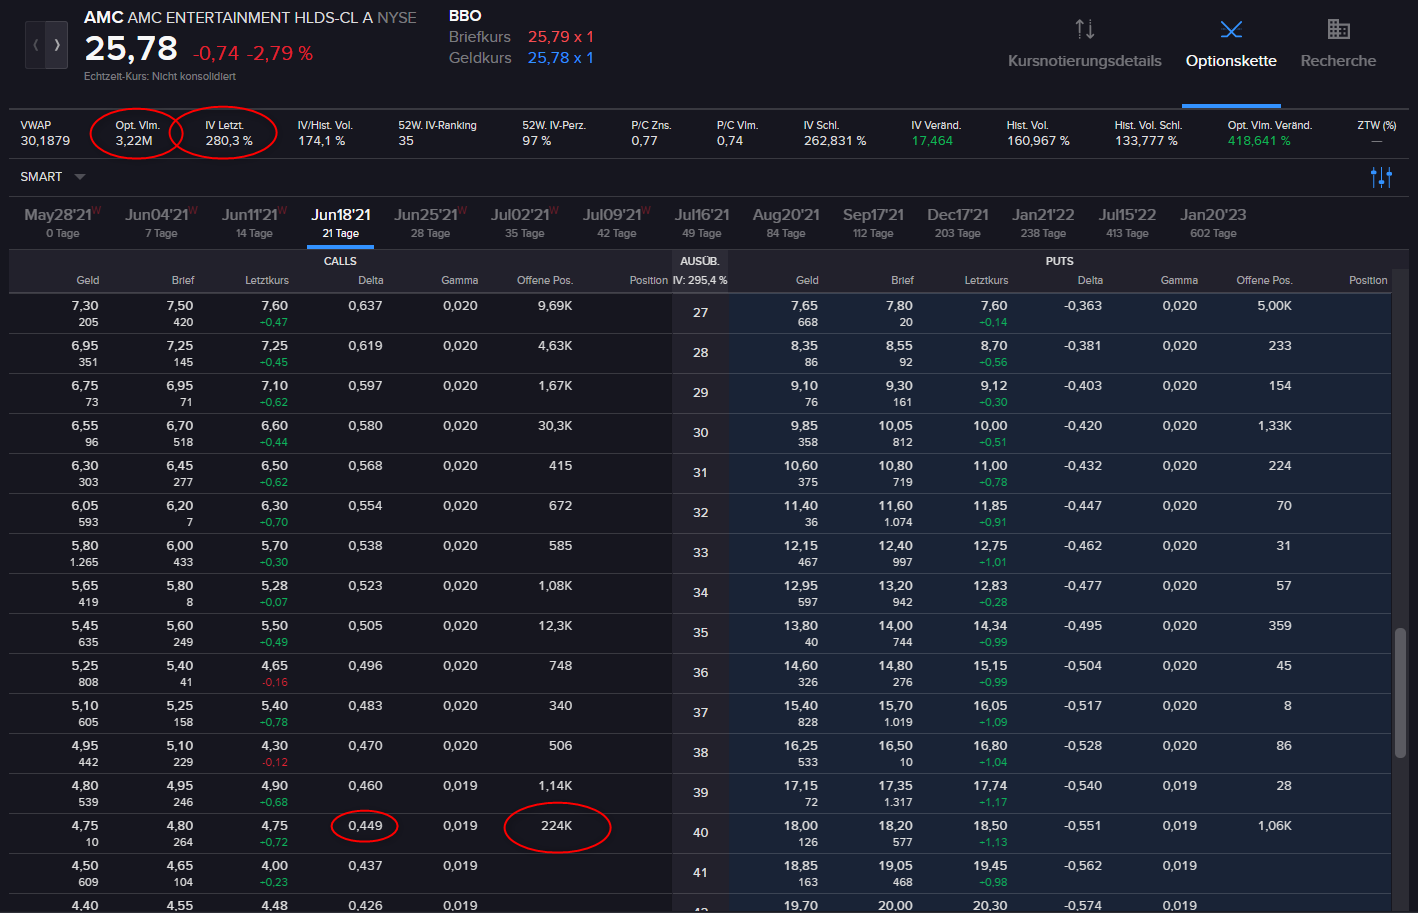
Task: Select strike 35 in the chain
Action: click(700, 633)
